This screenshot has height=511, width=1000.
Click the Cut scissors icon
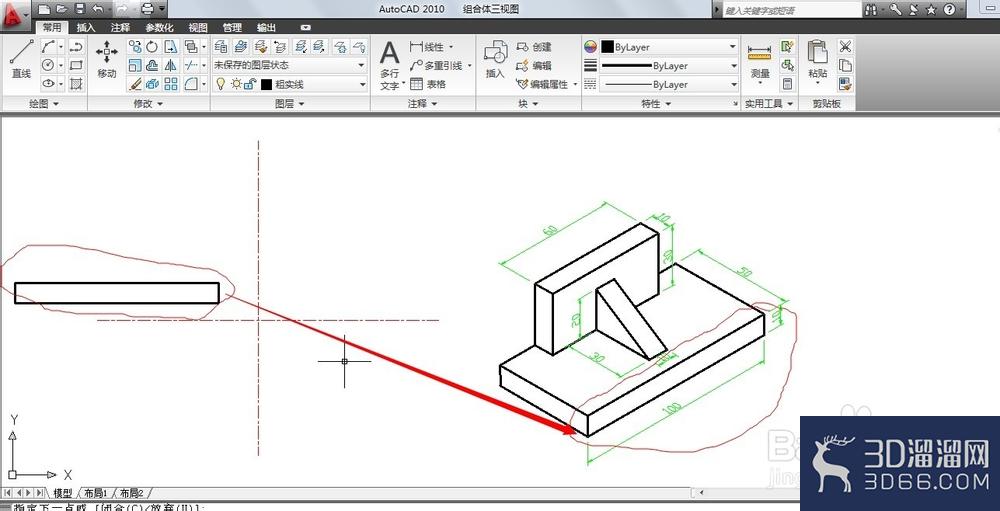tap(845, 47)
